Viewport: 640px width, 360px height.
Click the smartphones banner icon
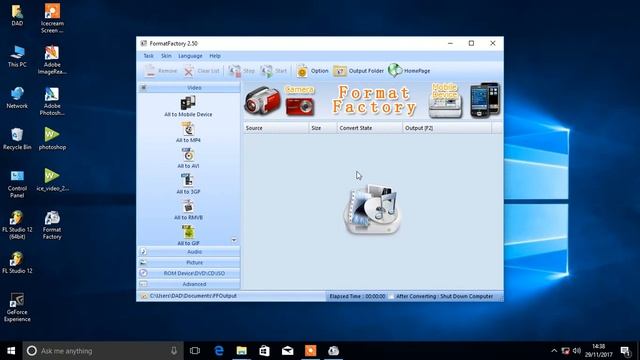pos(484,100)
